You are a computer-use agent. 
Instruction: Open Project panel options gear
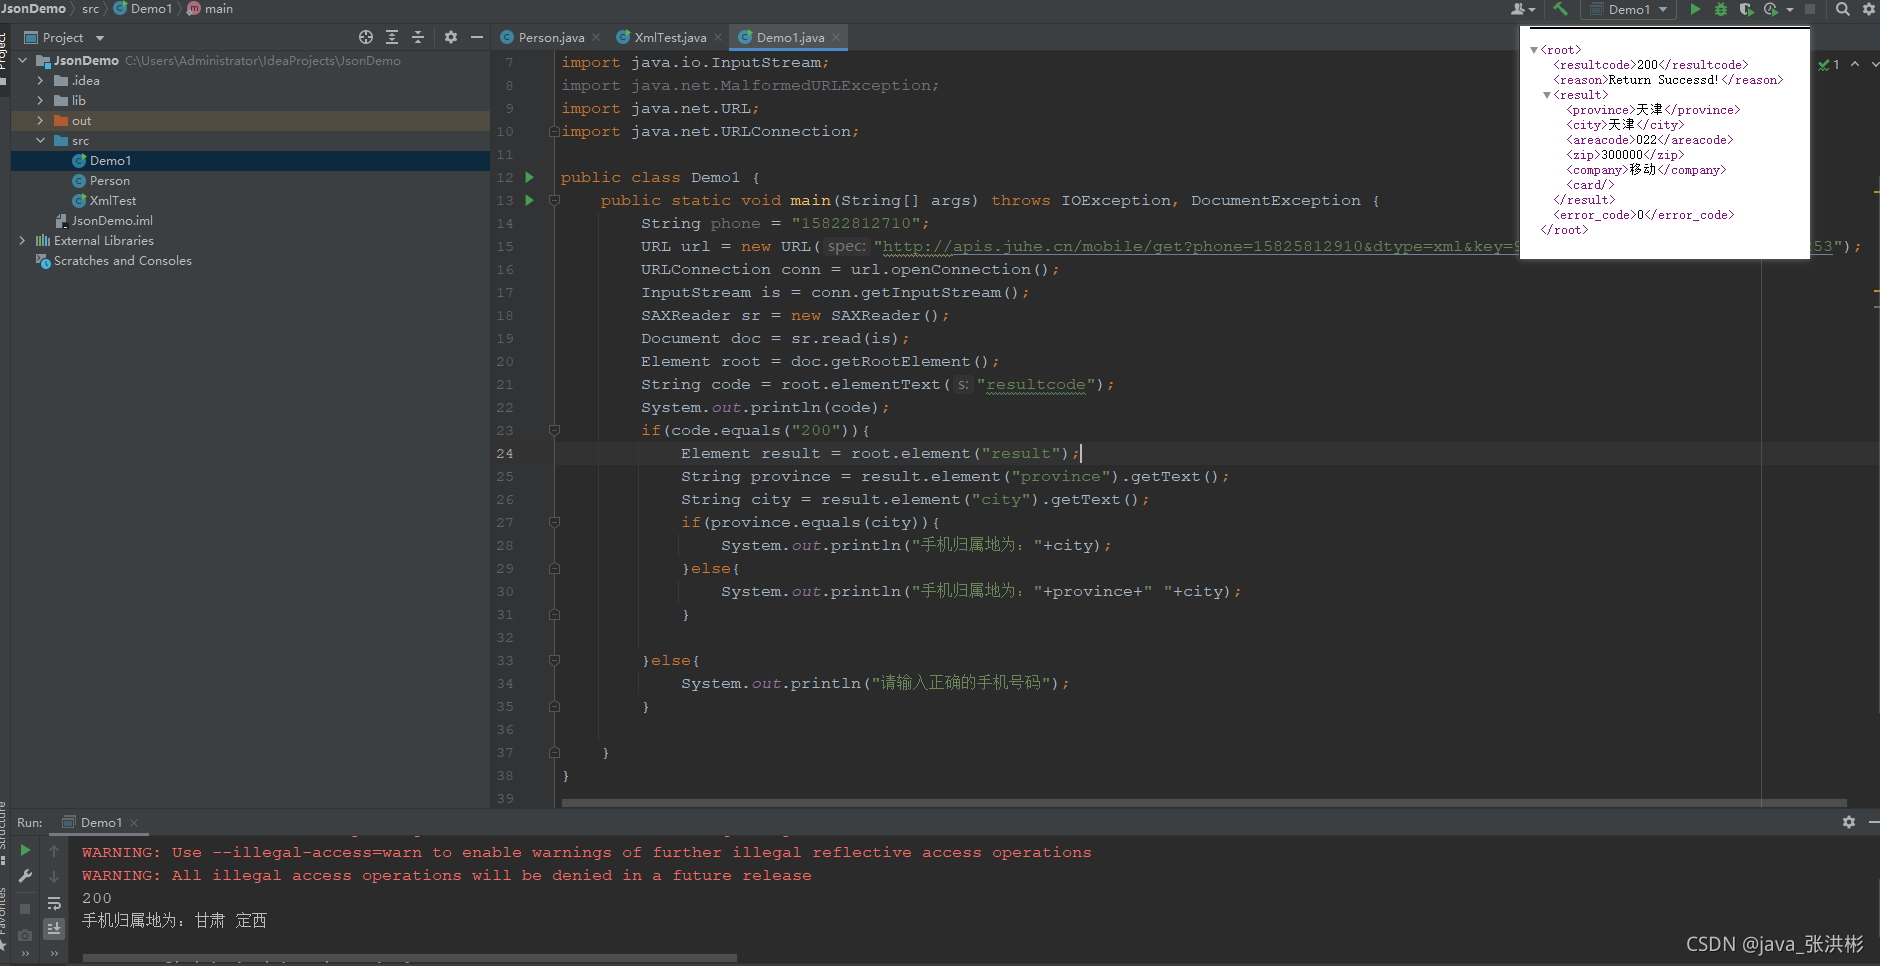(451, 37)
